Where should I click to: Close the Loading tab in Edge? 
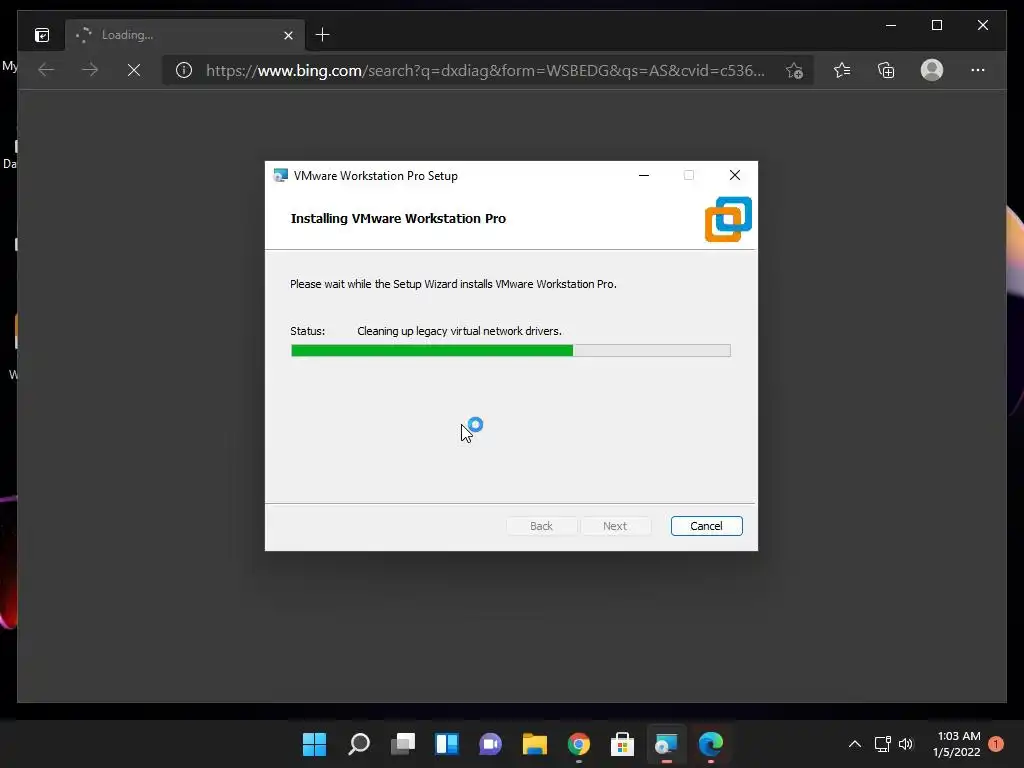tap(288, 35)
